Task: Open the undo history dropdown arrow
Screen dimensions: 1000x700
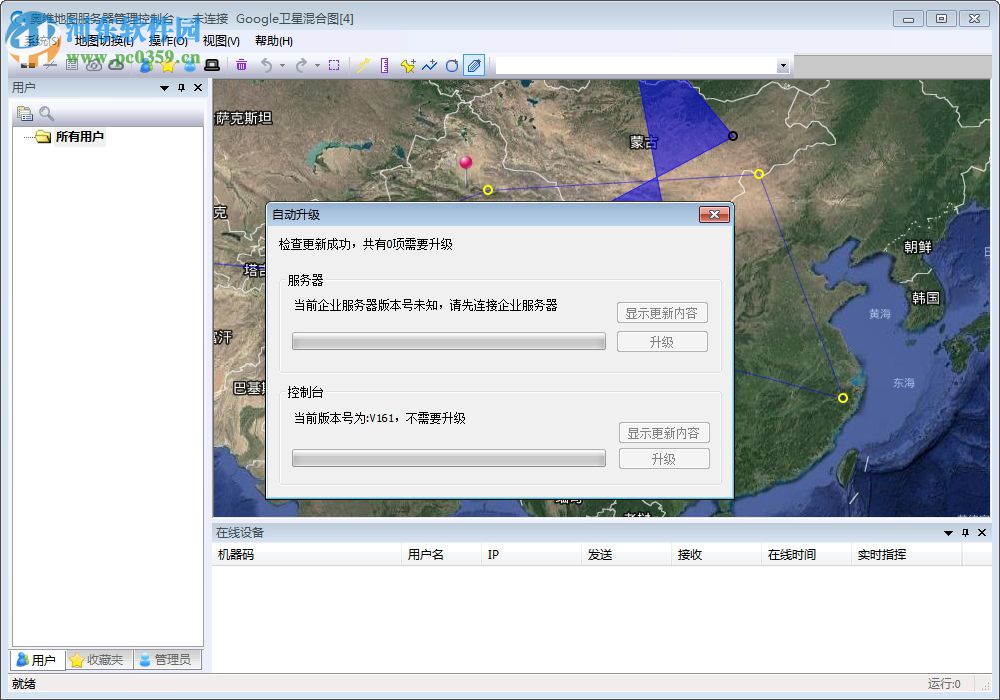Action: tap(281, 65)
